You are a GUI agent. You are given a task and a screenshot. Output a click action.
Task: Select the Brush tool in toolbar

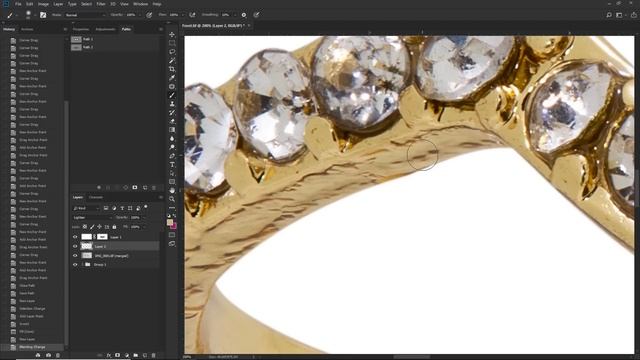[172, 95]
